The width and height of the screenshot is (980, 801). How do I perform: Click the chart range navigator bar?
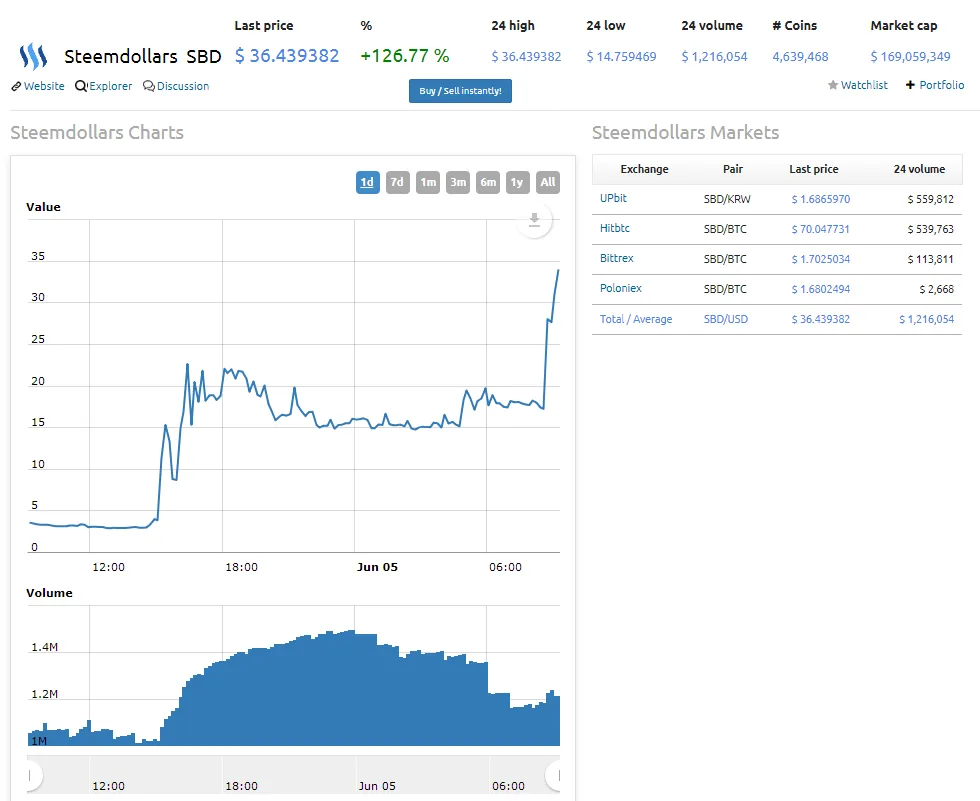point(294,775)
